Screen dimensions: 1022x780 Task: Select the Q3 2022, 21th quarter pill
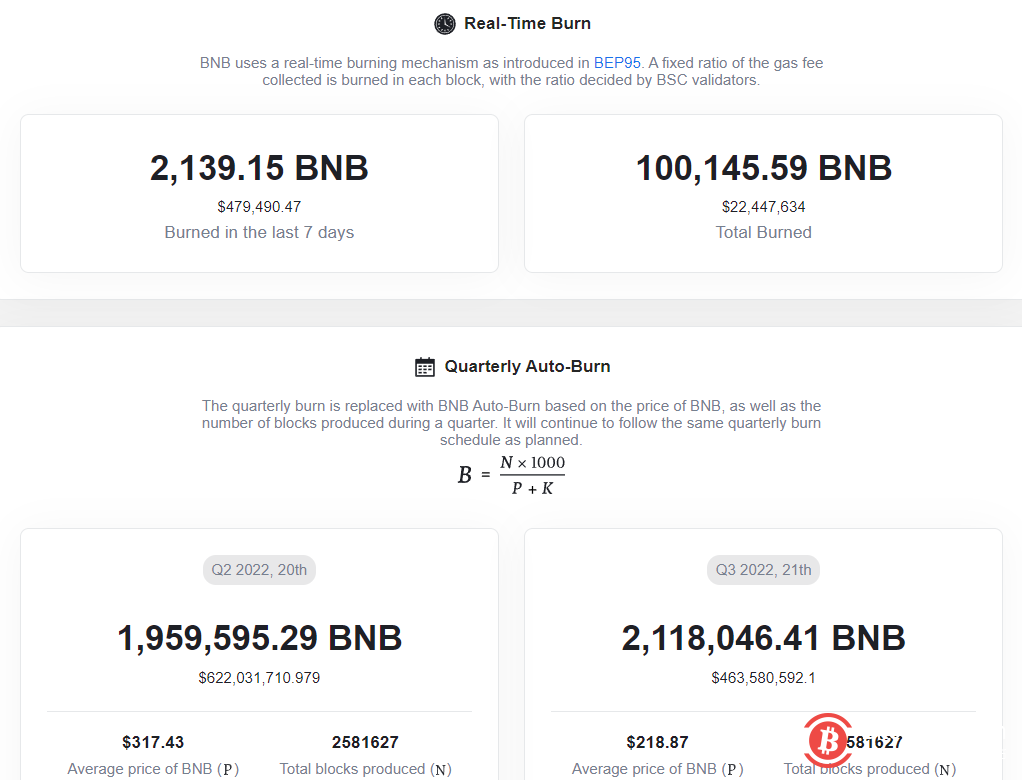click(x=763, y=570)
